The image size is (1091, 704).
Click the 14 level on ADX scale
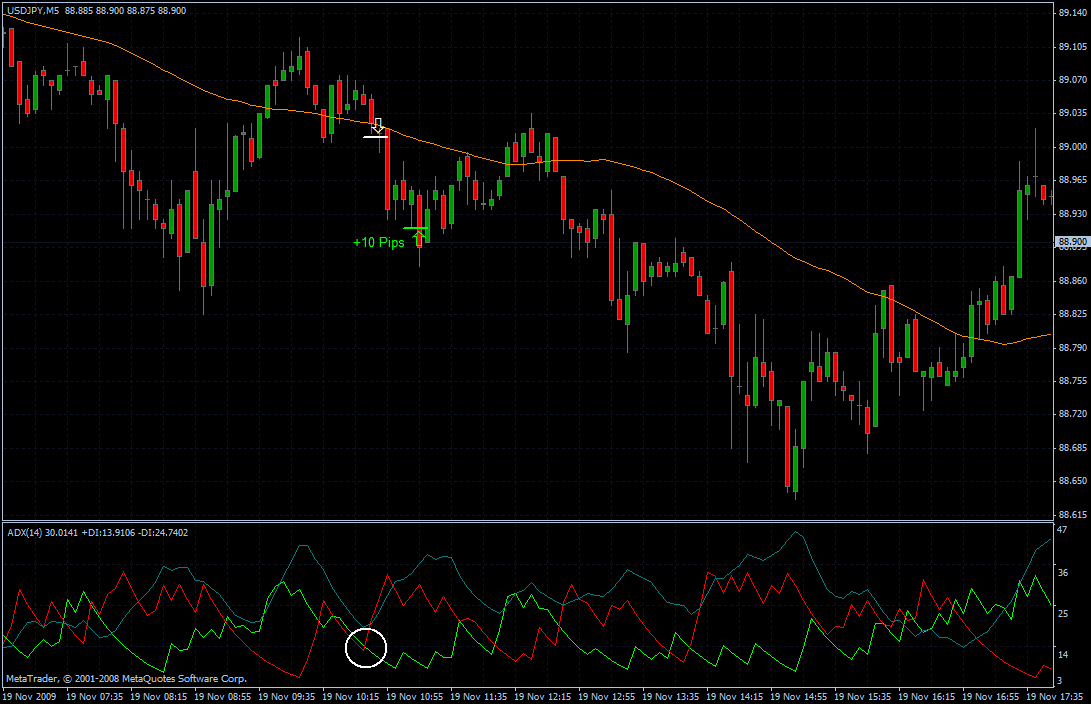point(1062,655)
